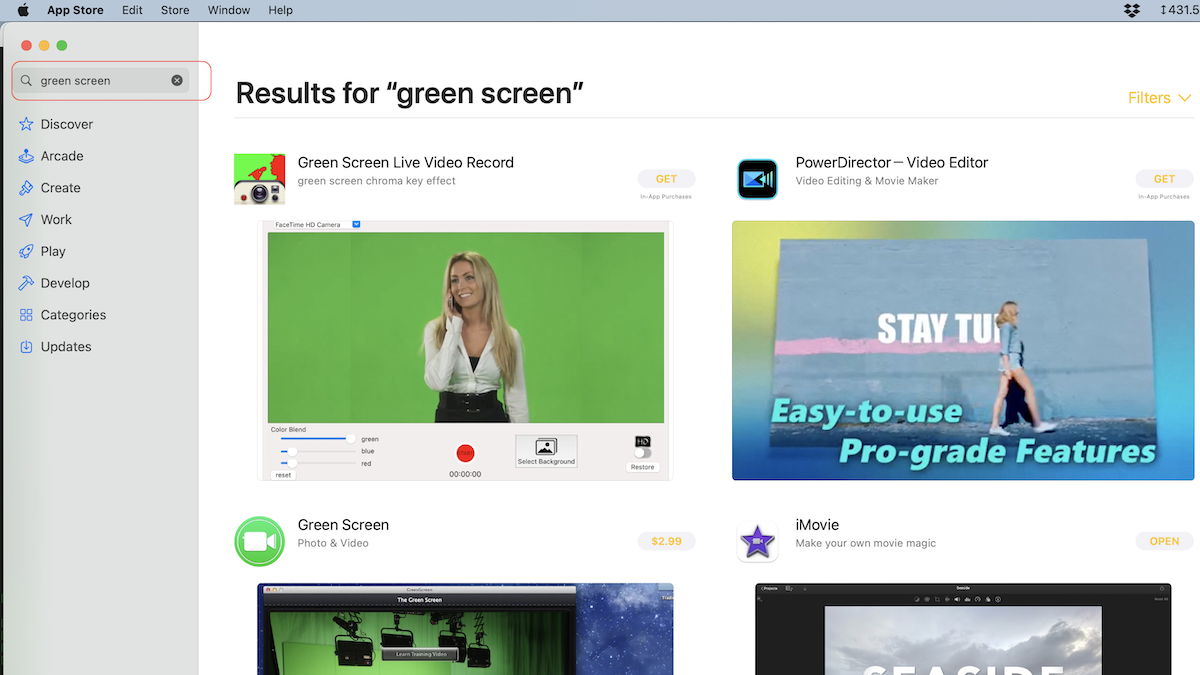1200x675 pixels.
Task: Adjust the green color blend slider
Action: pyautogui.click(x=318, y=438)
